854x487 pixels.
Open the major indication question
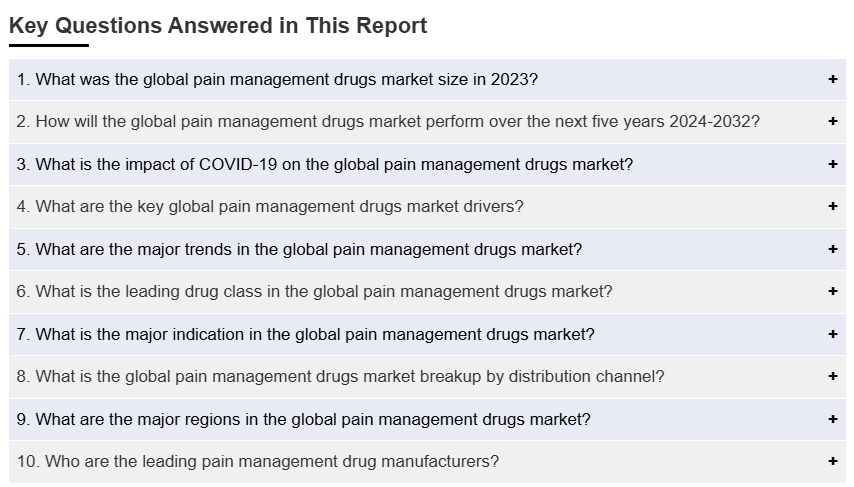305,334
